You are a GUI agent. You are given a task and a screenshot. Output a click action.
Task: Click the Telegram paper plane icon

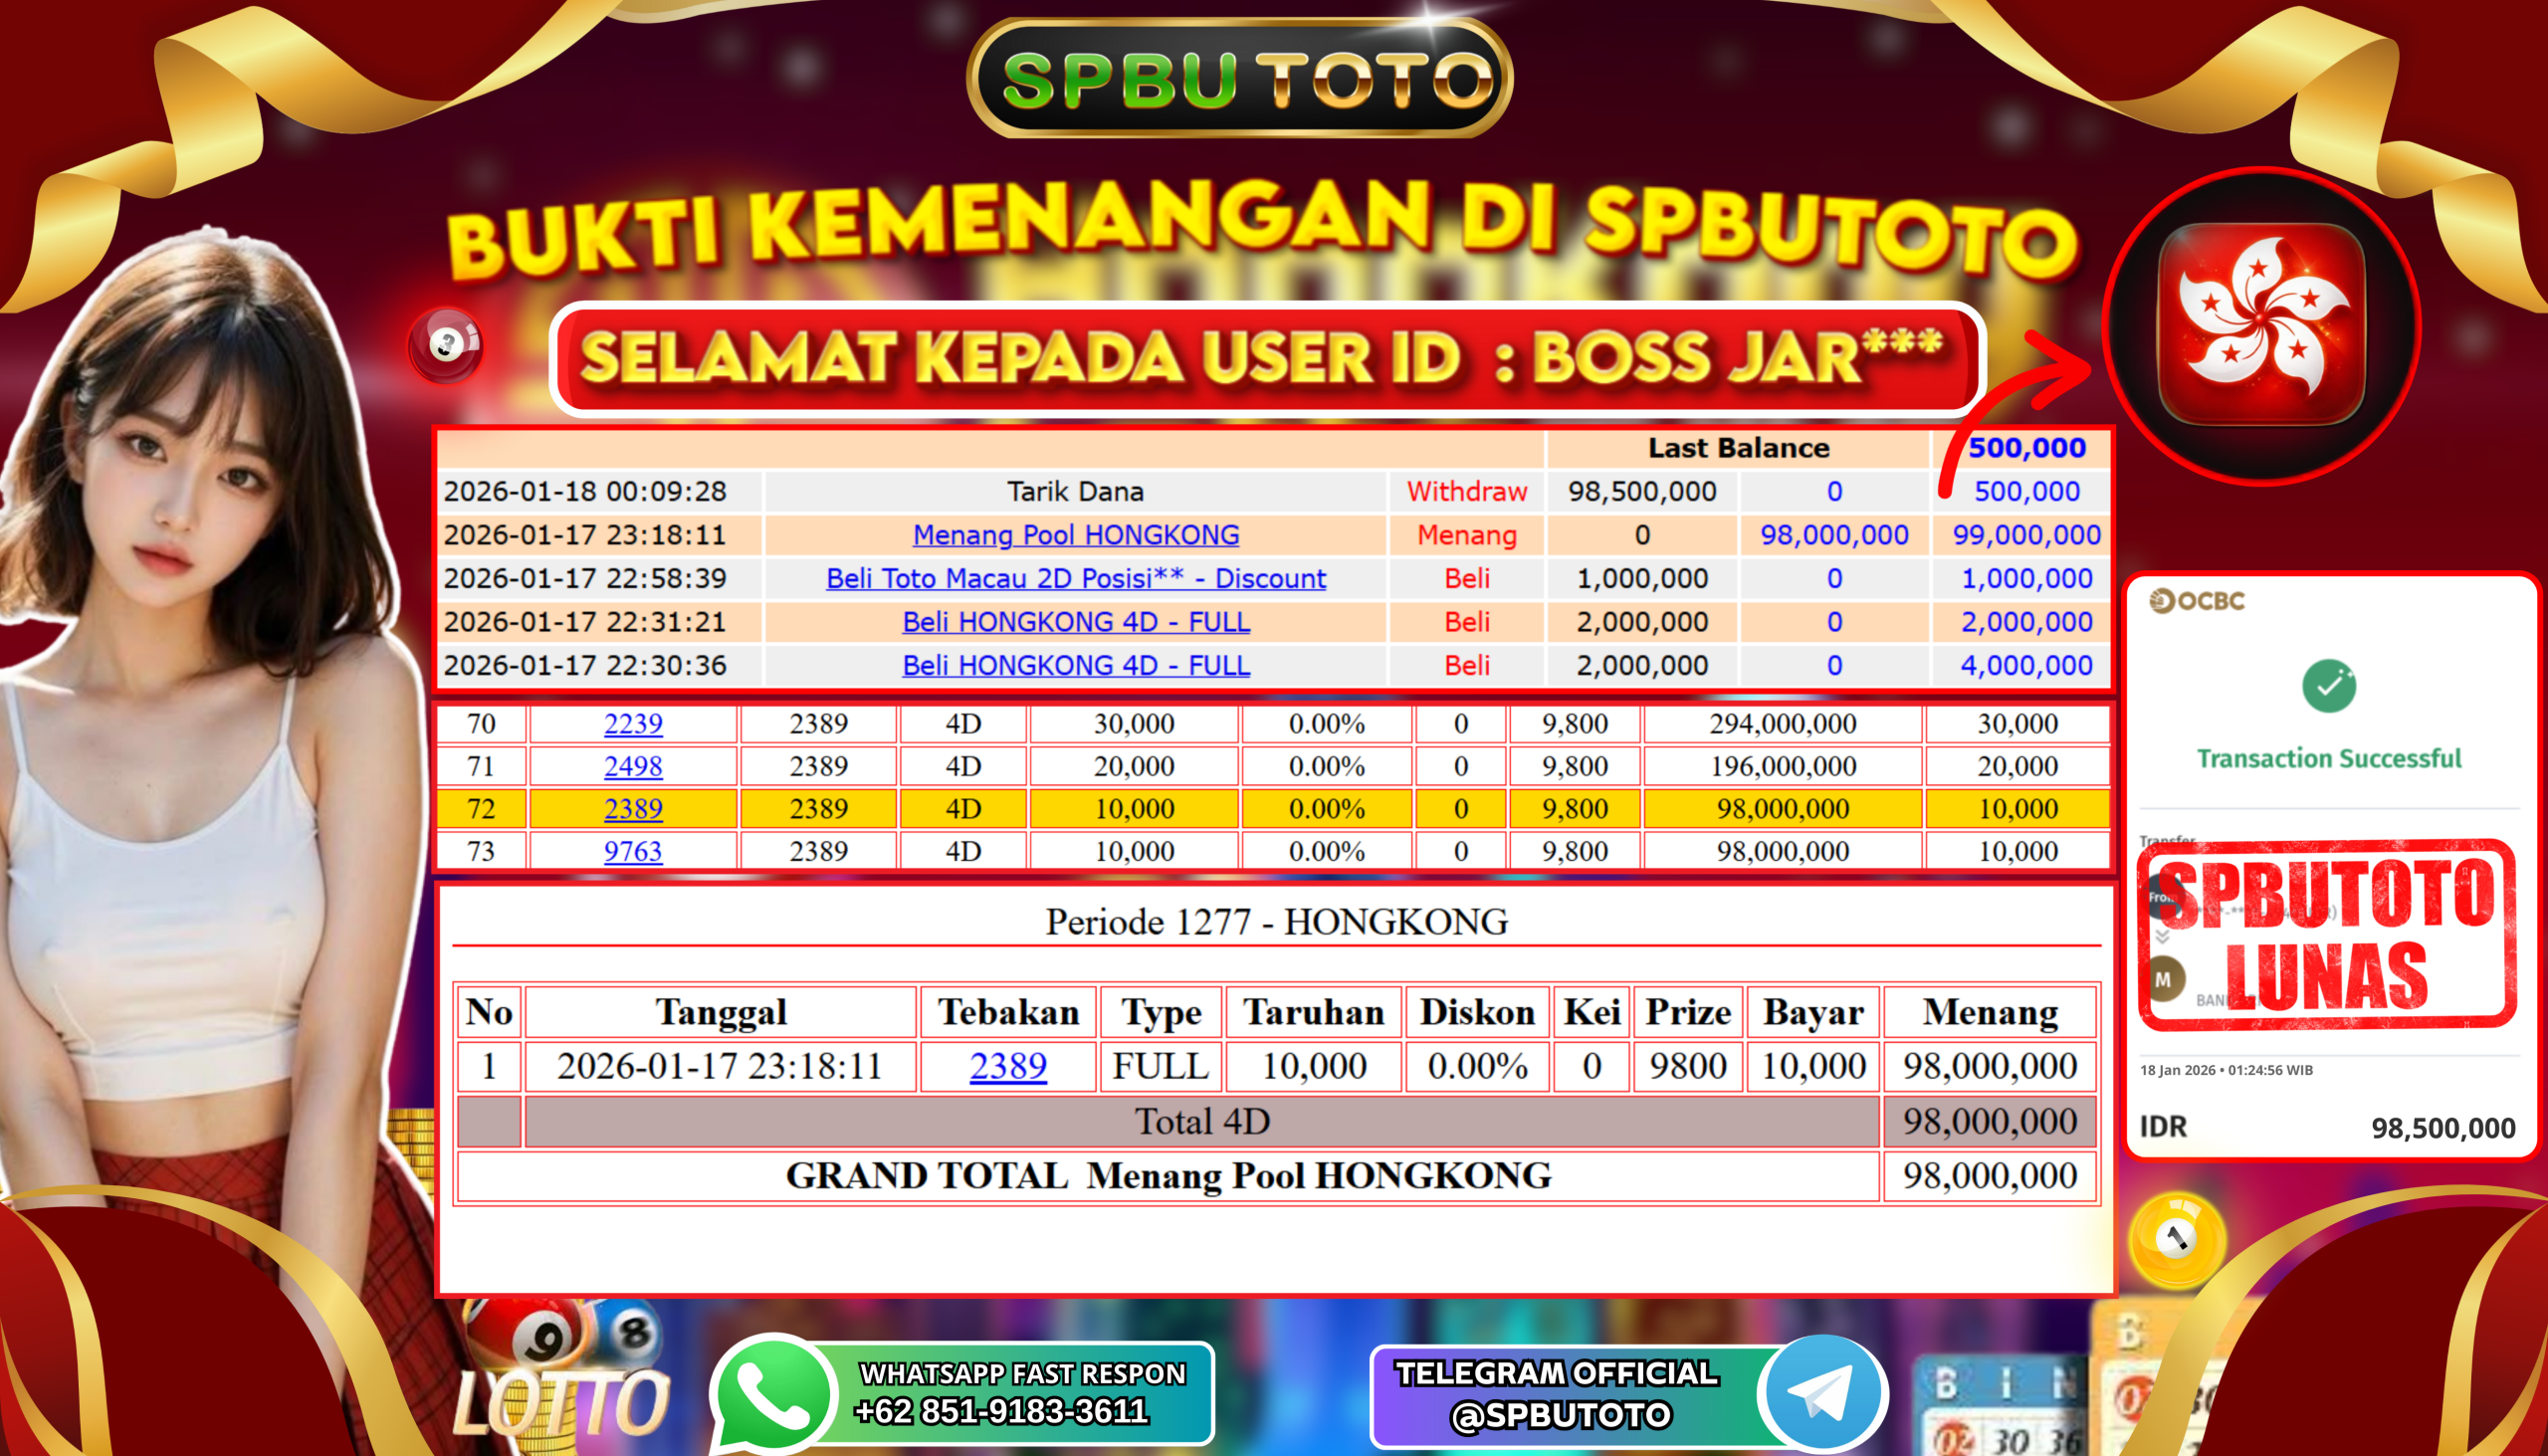click(1822, 1394)
